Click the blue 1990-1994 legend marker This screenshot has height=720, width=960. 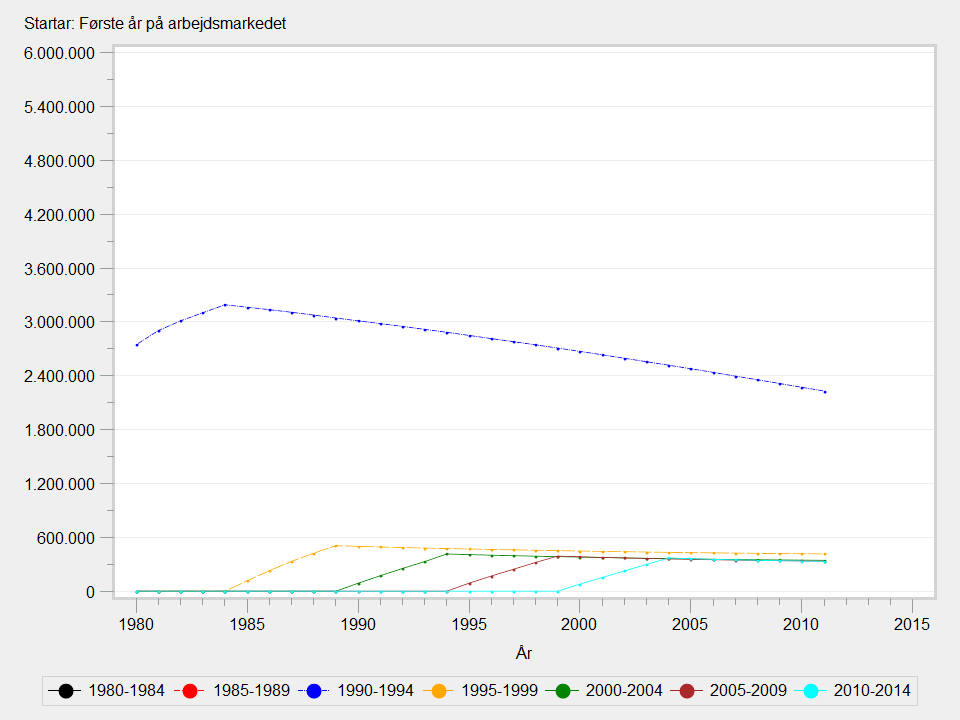(x=315, y=690)
